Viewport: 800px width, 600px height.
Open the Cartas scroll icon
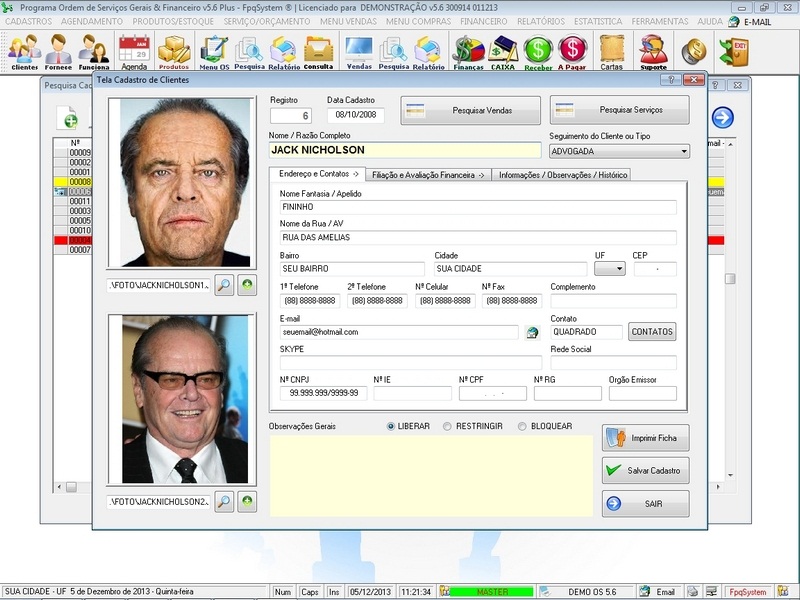pyautogui.click(x=612, y=47)
